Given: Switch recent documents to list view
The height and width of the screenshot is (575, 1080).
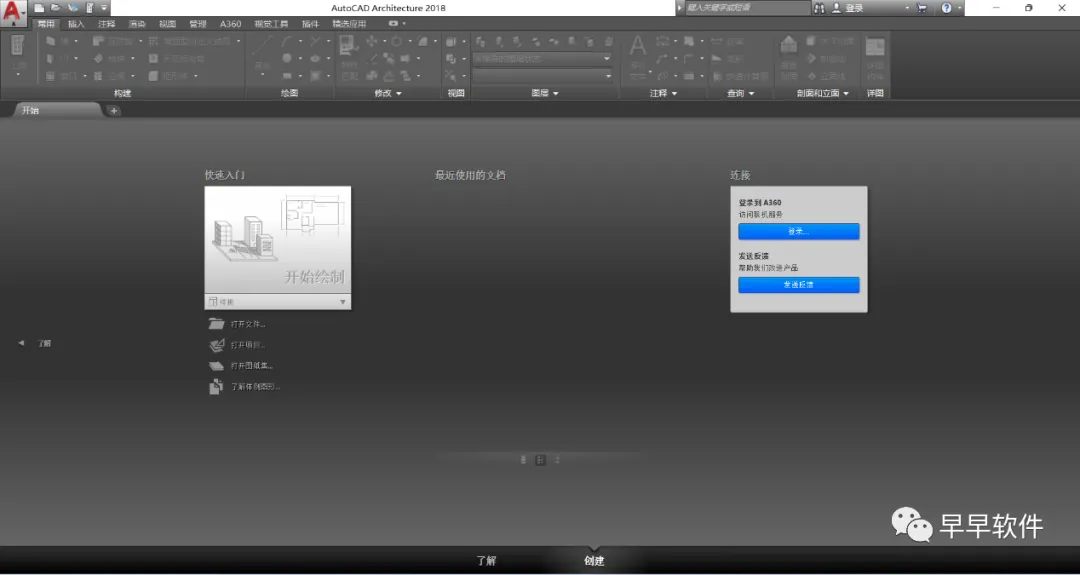Looking at the screenshot, I should pos(557,460).
